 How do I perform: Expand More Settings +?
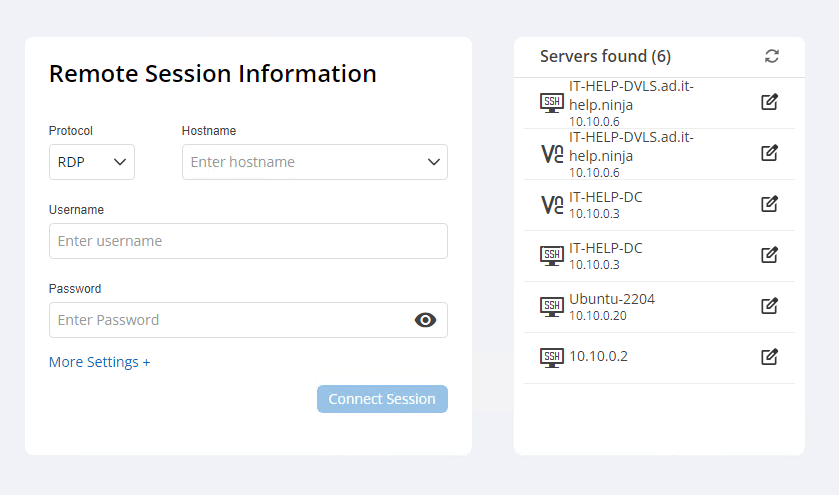click(x=99, y=362)
